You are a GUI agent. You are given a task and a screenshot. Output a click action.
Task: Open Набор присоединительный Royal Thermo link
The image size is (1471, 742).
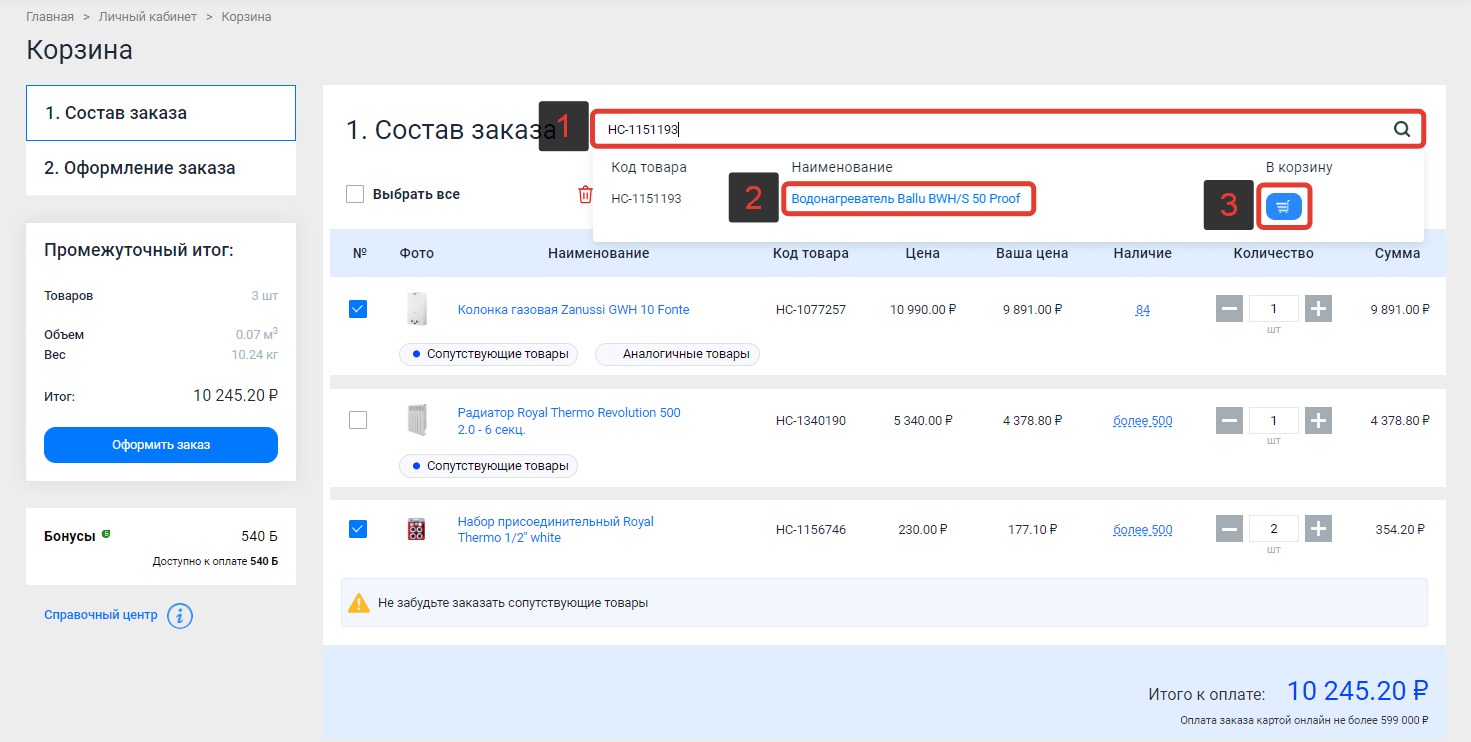click(555, 530)
